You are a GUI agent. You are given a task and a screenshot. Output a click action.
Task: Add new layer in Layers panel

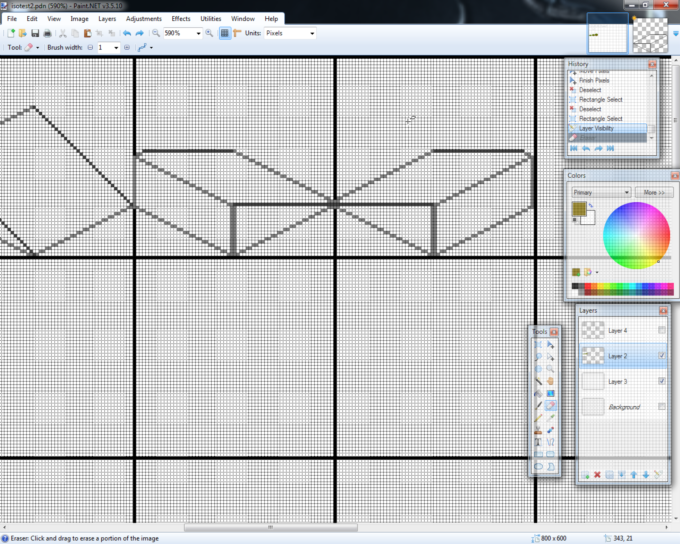click(585, 475)
